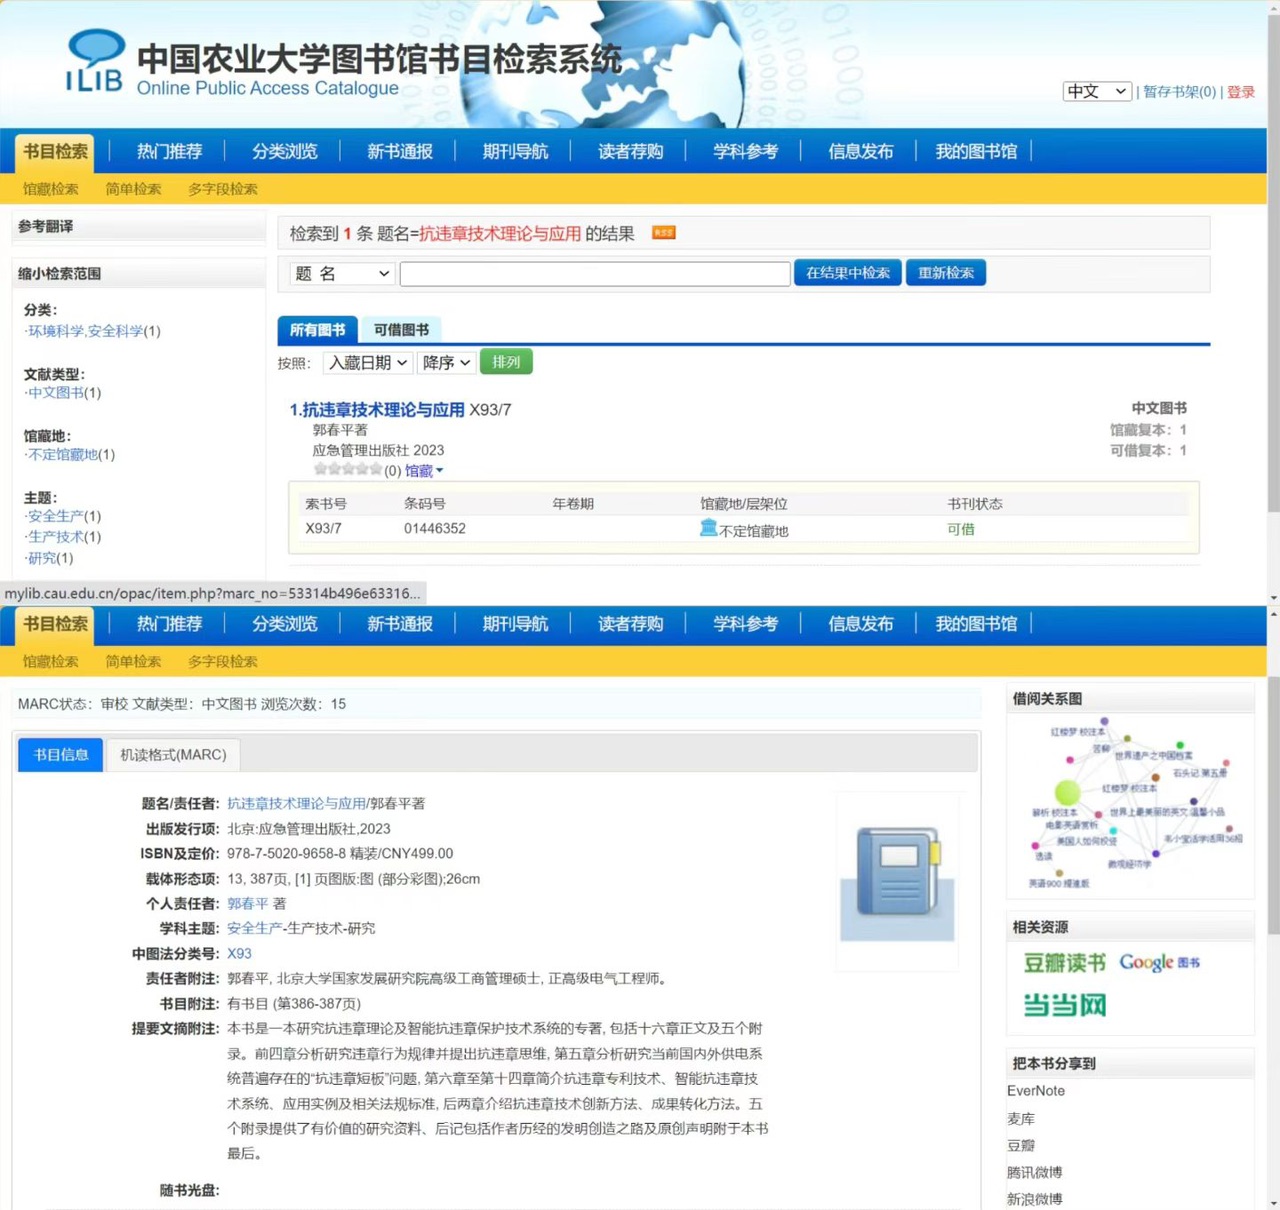This screenshot has height=1210, width=1280.
Task: Click the star rating for the book result
Action: pyautogui.click(x=347, y=470)
